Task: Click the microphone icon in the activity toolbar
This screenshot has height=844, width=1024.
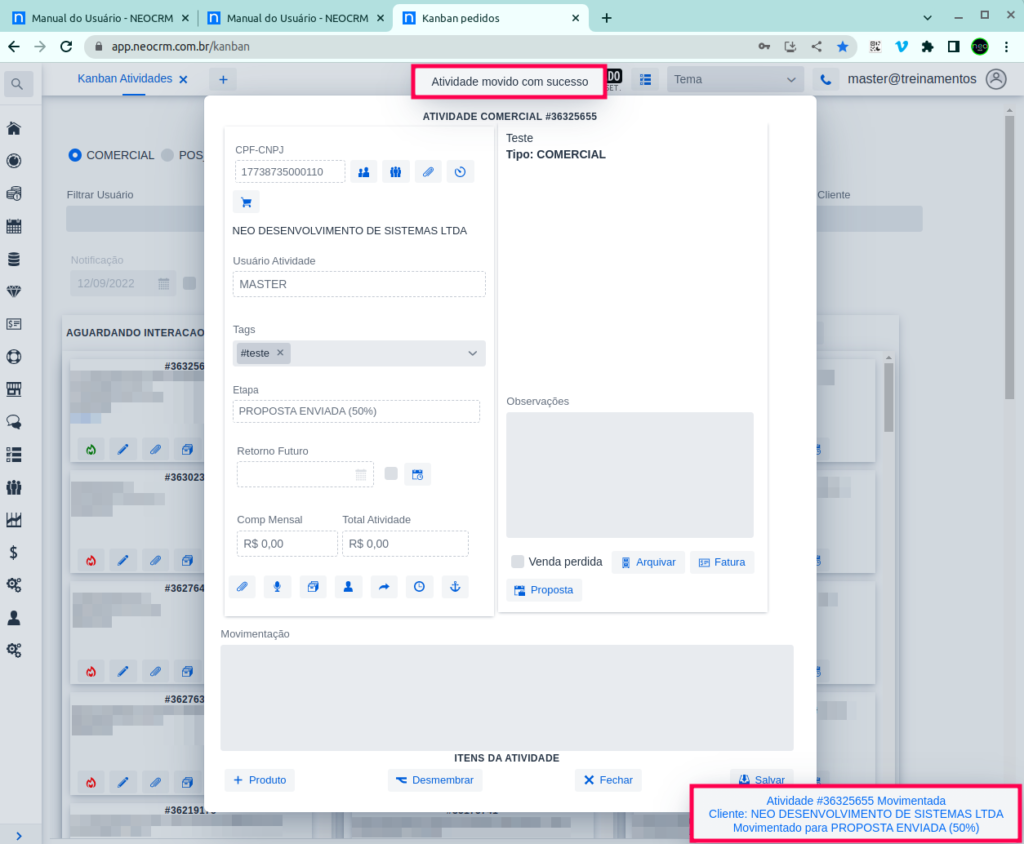Action: pos(277,587)
